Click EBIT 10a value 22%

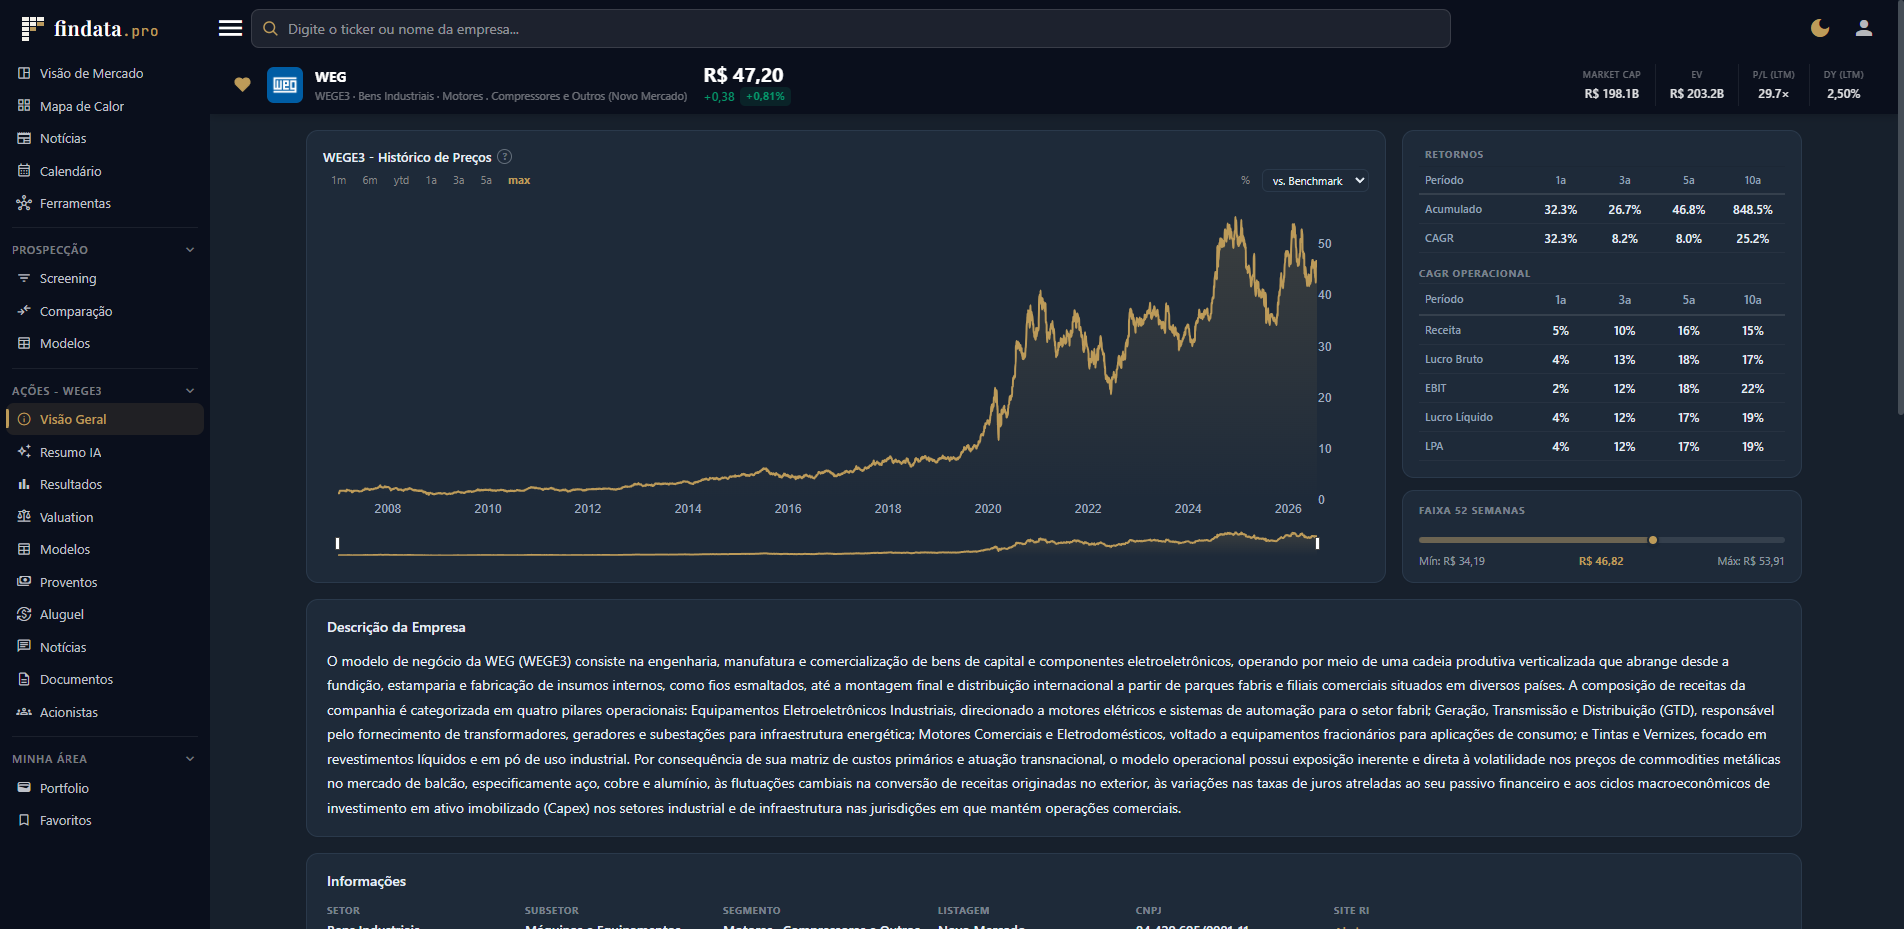pos(1752,388)
